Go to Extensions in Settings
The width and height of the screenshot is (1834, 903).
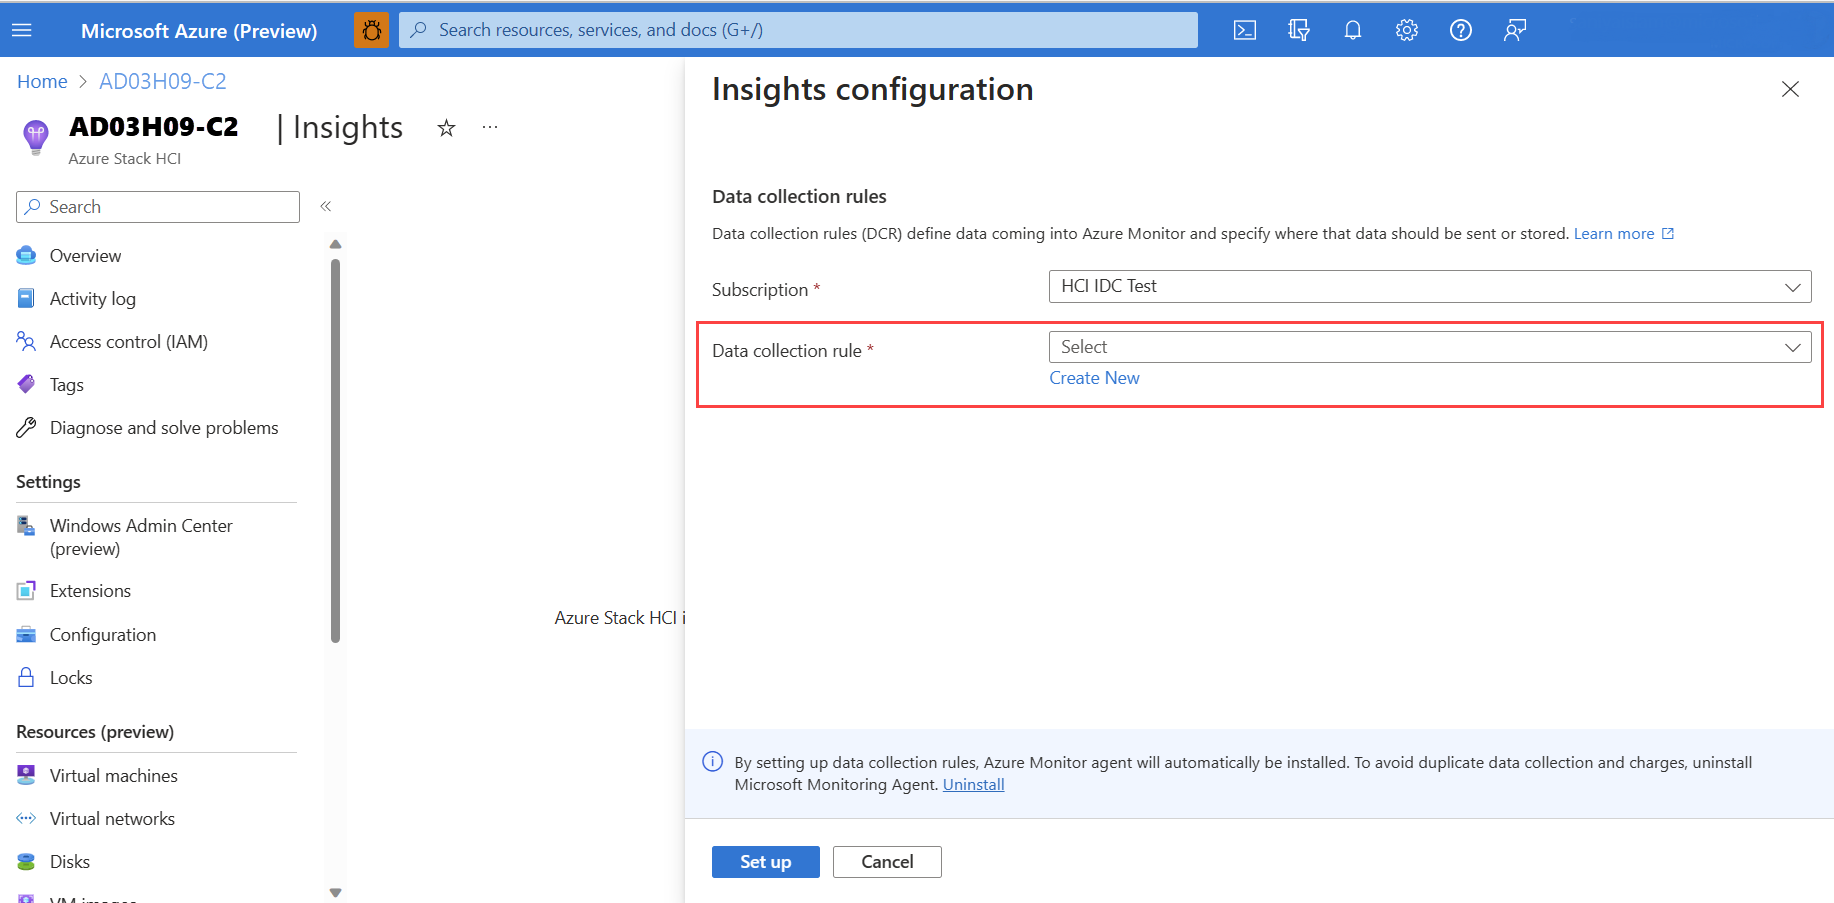[90, 591]
